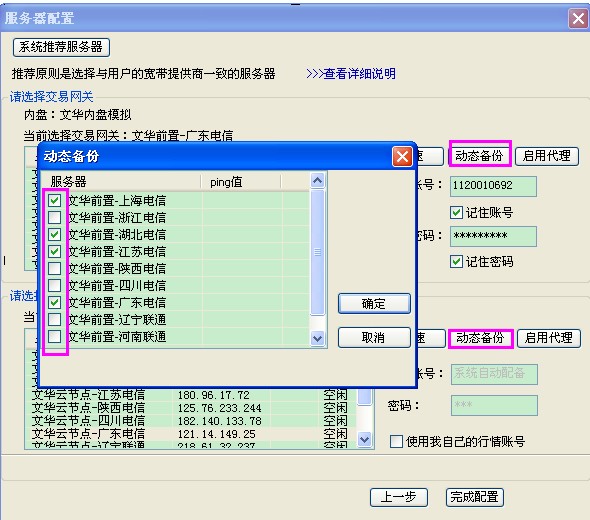590x520 pixels.
Task: Select 文华前置-河南联通 row text
Action: [x=117, y=336]
